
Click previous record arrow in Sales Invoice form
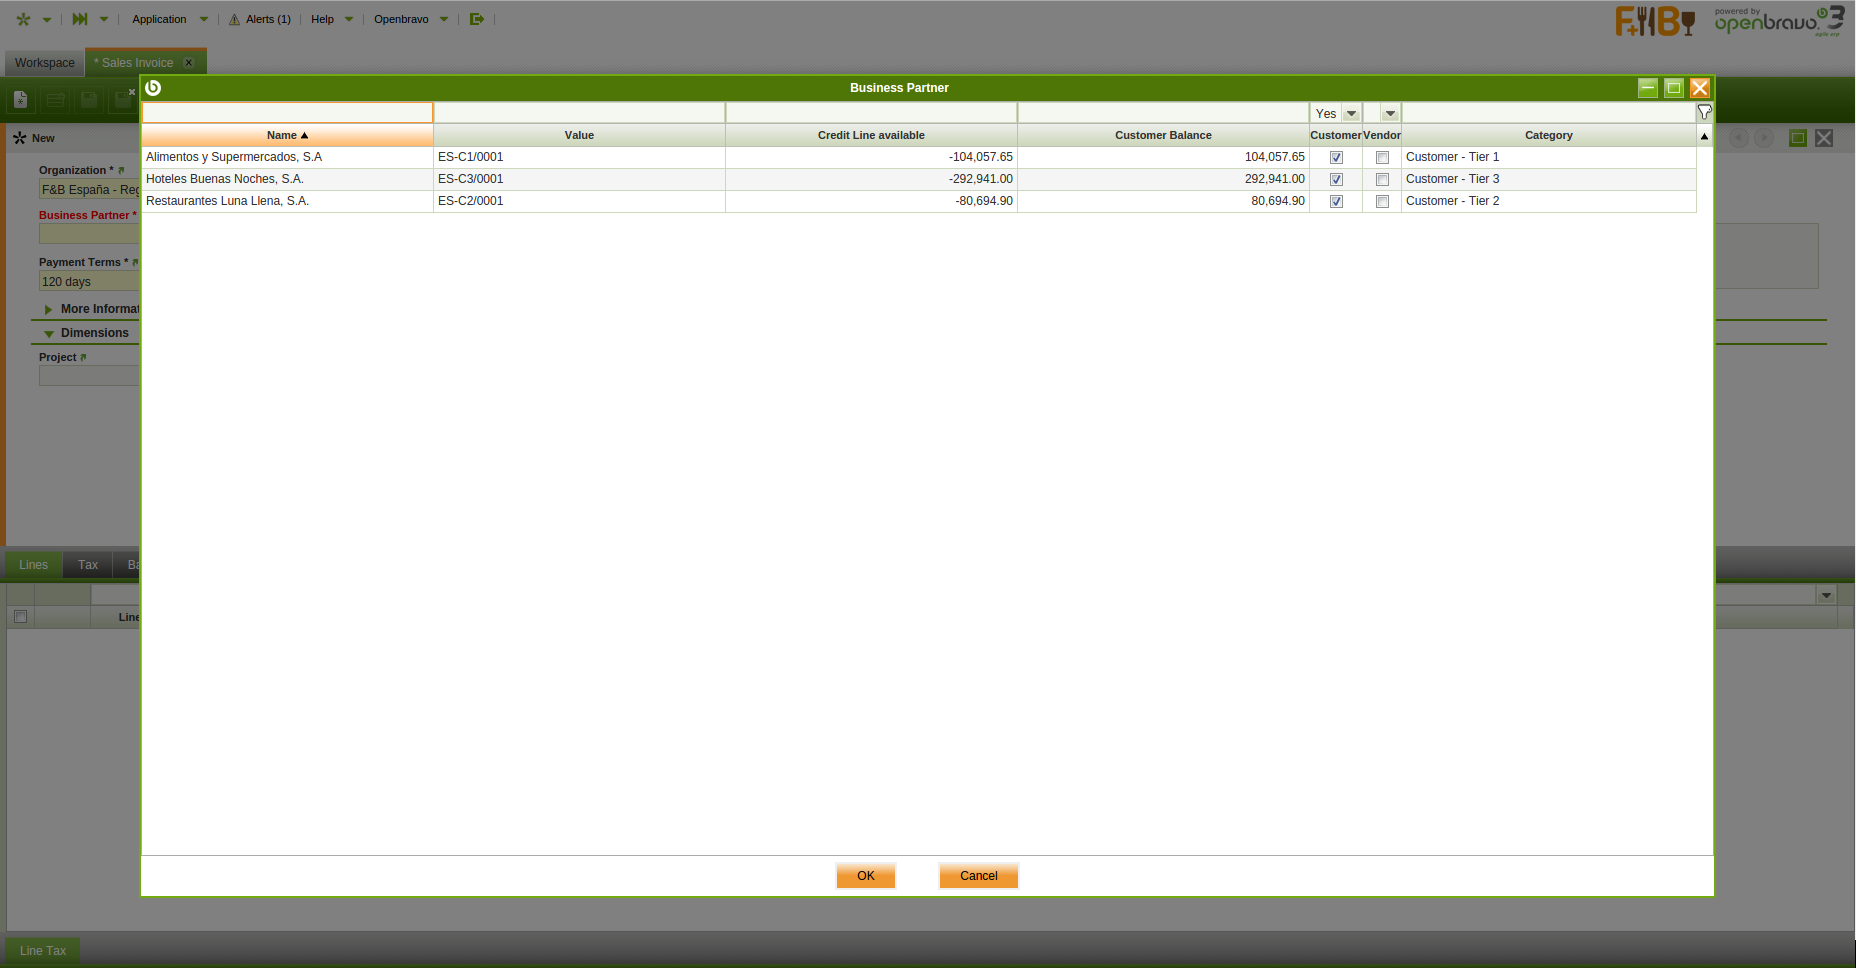pyautogui.click(x=1739, y=138)
